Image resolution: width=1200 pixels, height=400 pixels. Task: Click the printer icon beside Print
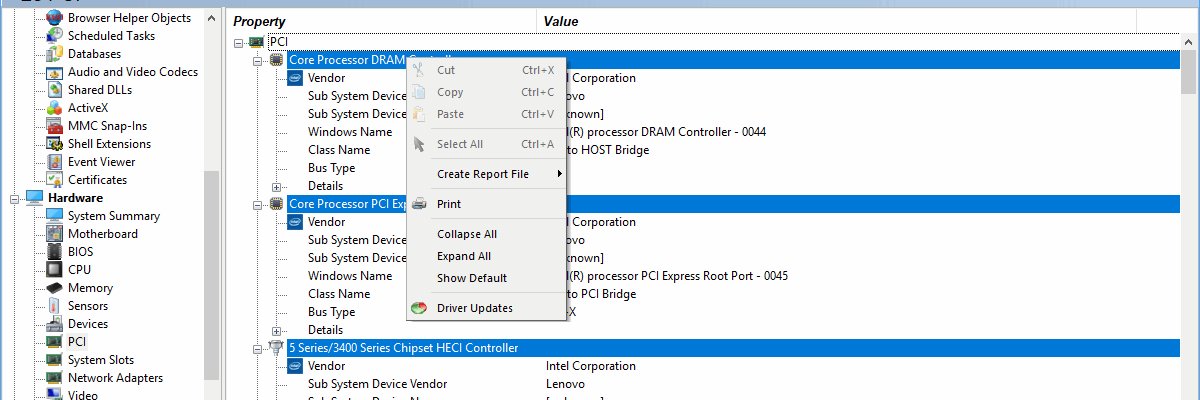(419, 204)
